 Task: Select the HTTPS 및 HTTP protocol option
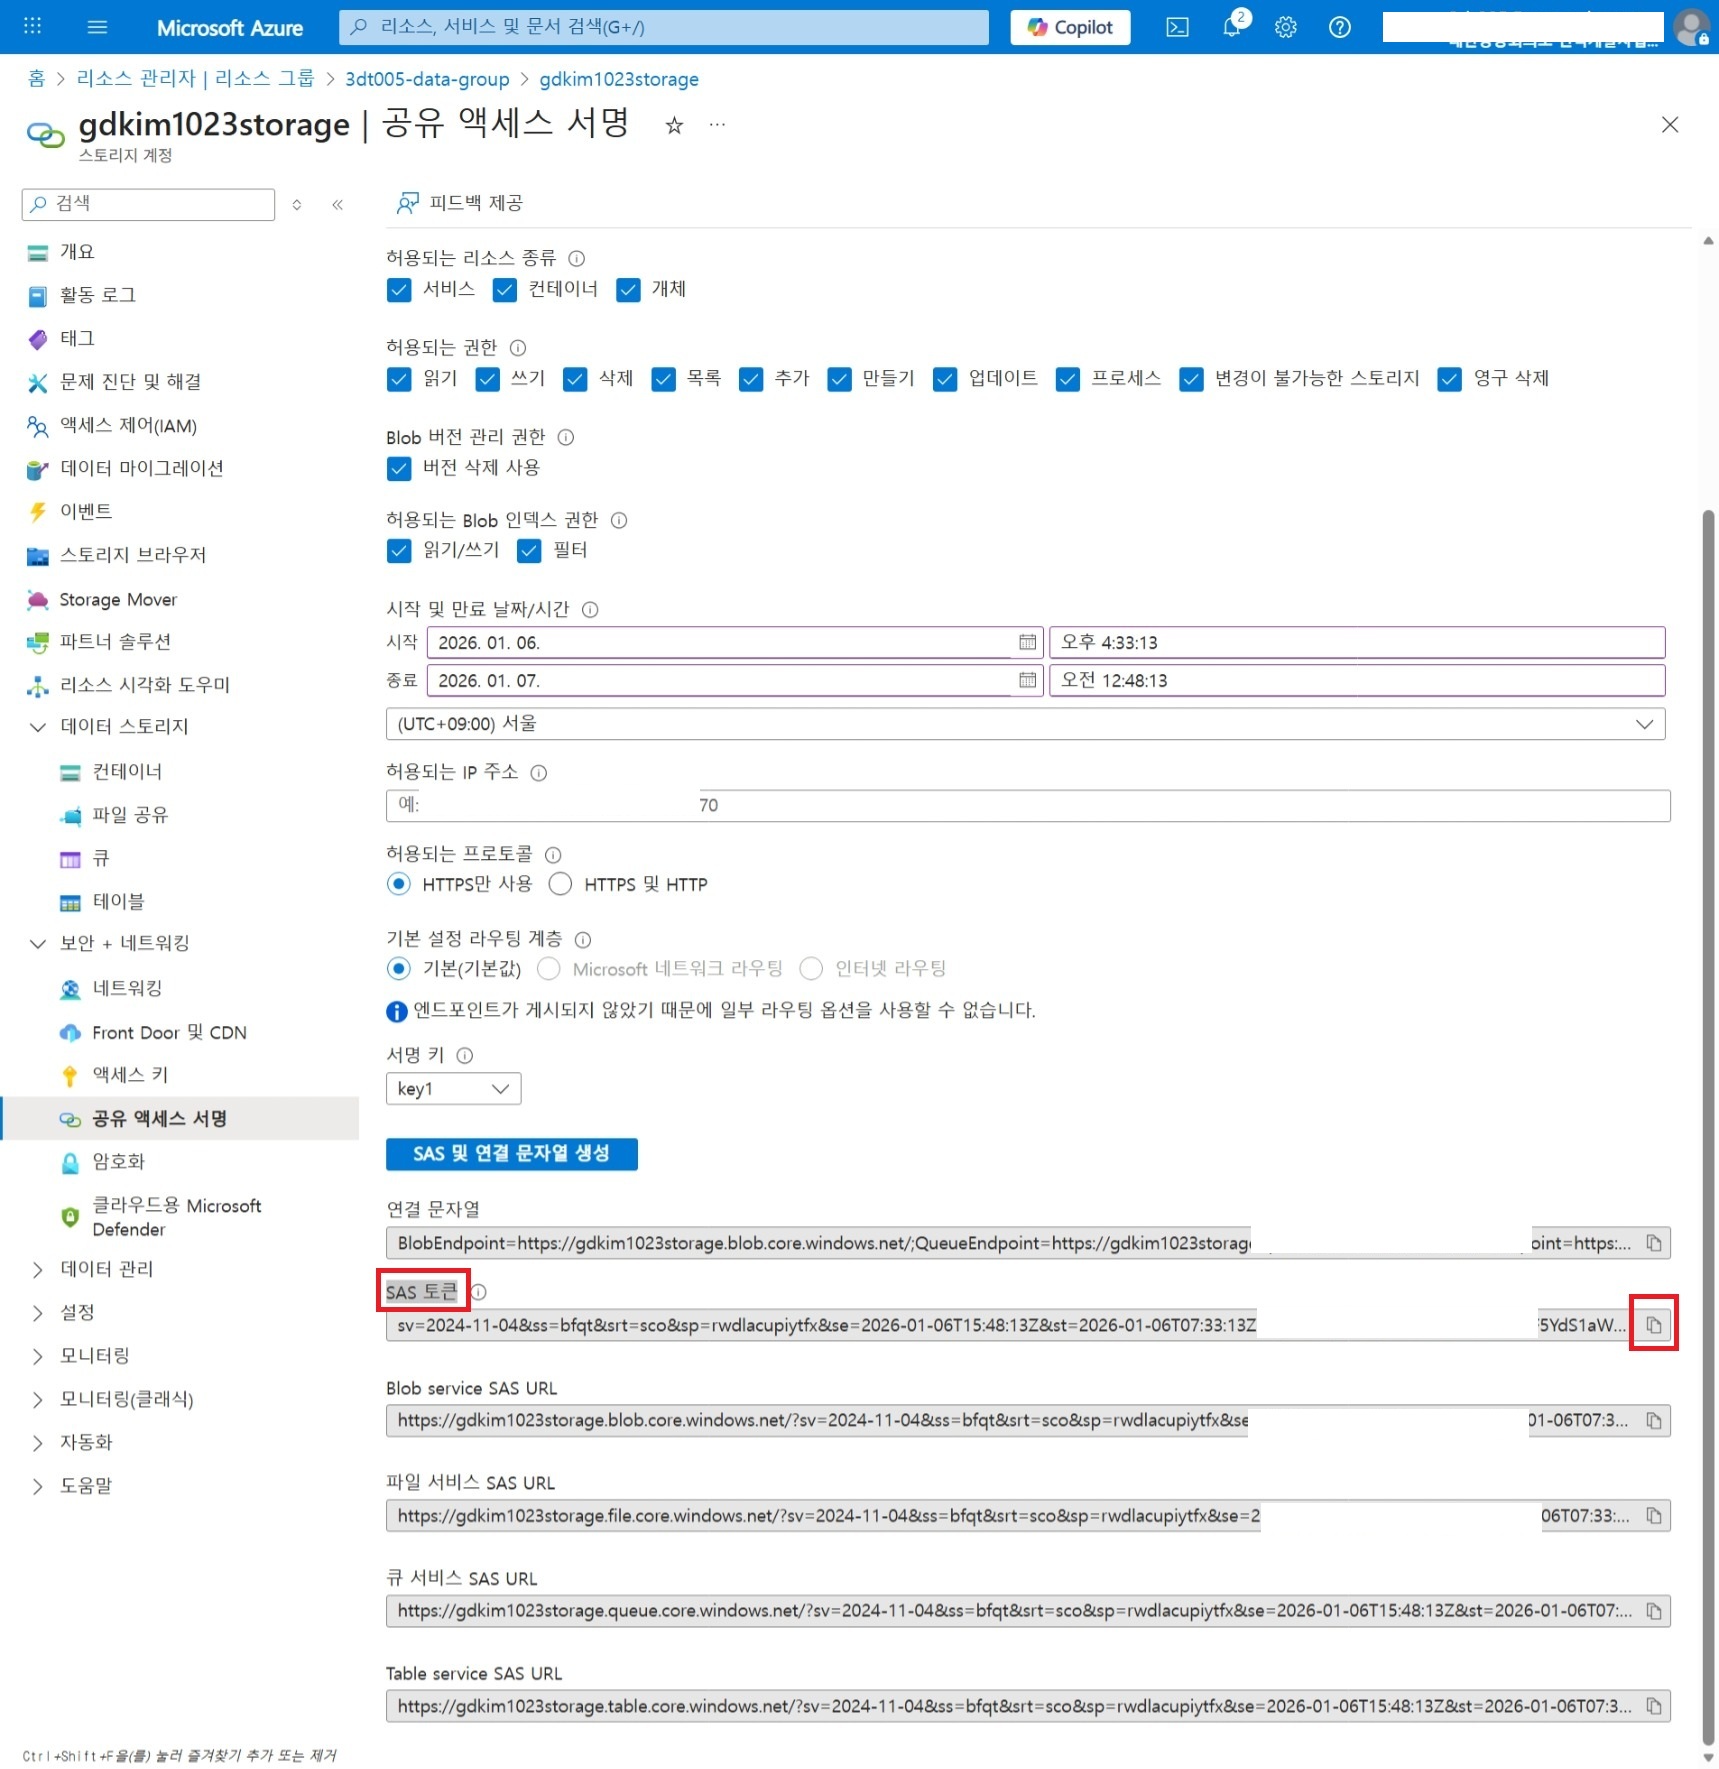pyautogui.click(x=560, y=884)
